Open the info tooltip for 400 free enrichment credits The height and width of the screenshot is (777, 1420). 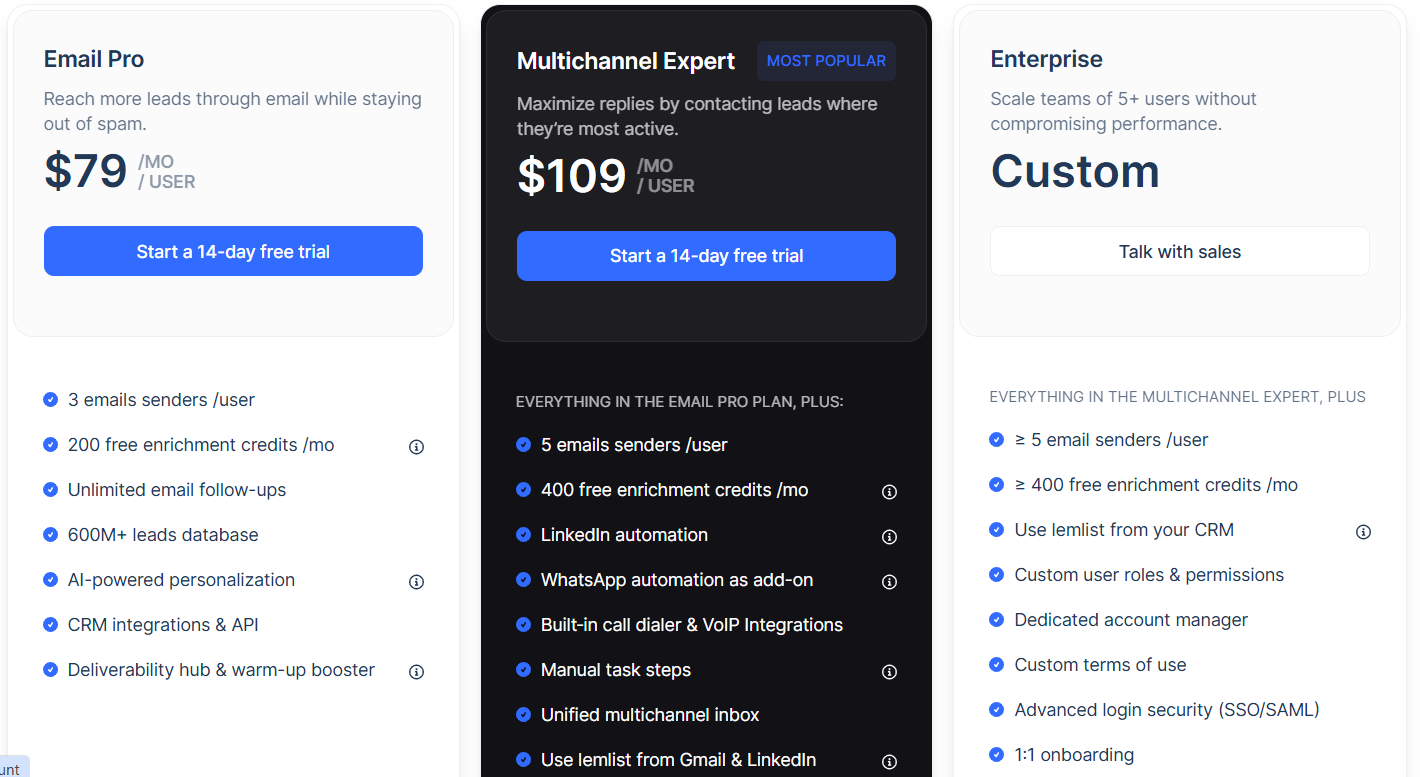pyautogui.click(x=889, y=491)
